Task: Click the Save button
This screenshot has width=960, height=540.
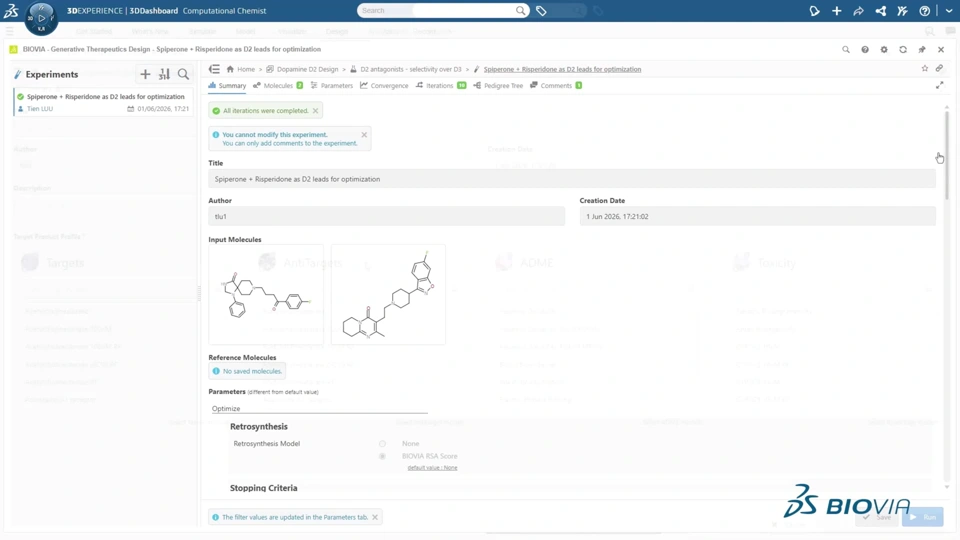Action: point(877,517)
